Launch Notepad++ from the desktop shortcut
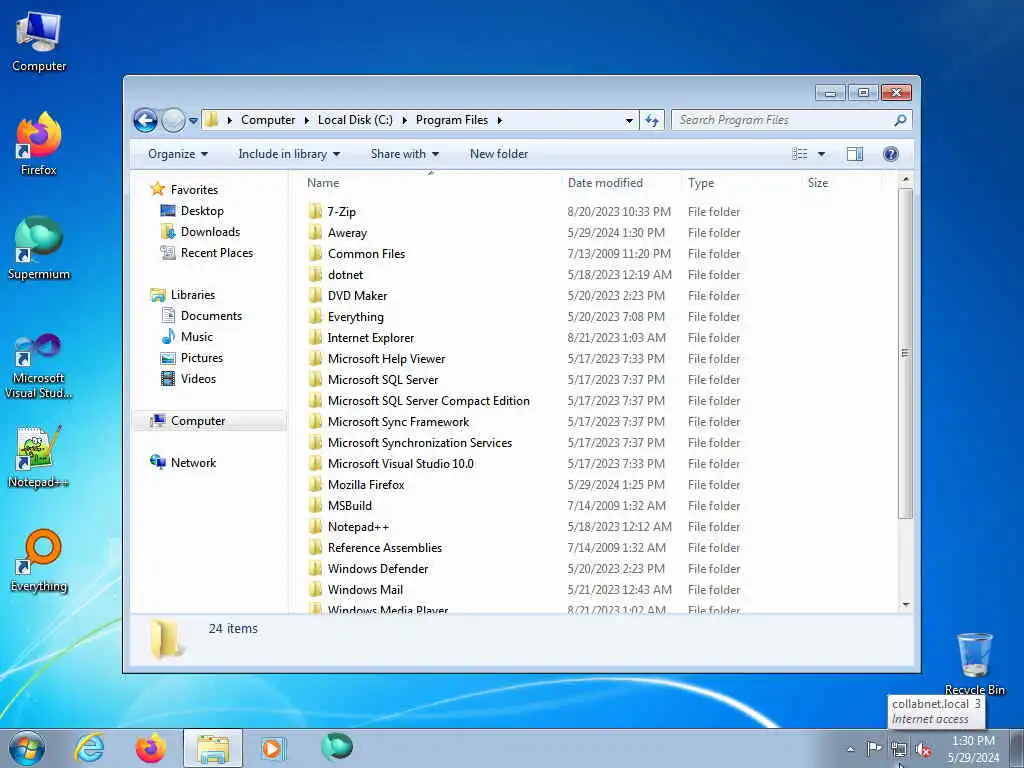This screenshot has height=768, width=1024. click(x=39, y=456)
